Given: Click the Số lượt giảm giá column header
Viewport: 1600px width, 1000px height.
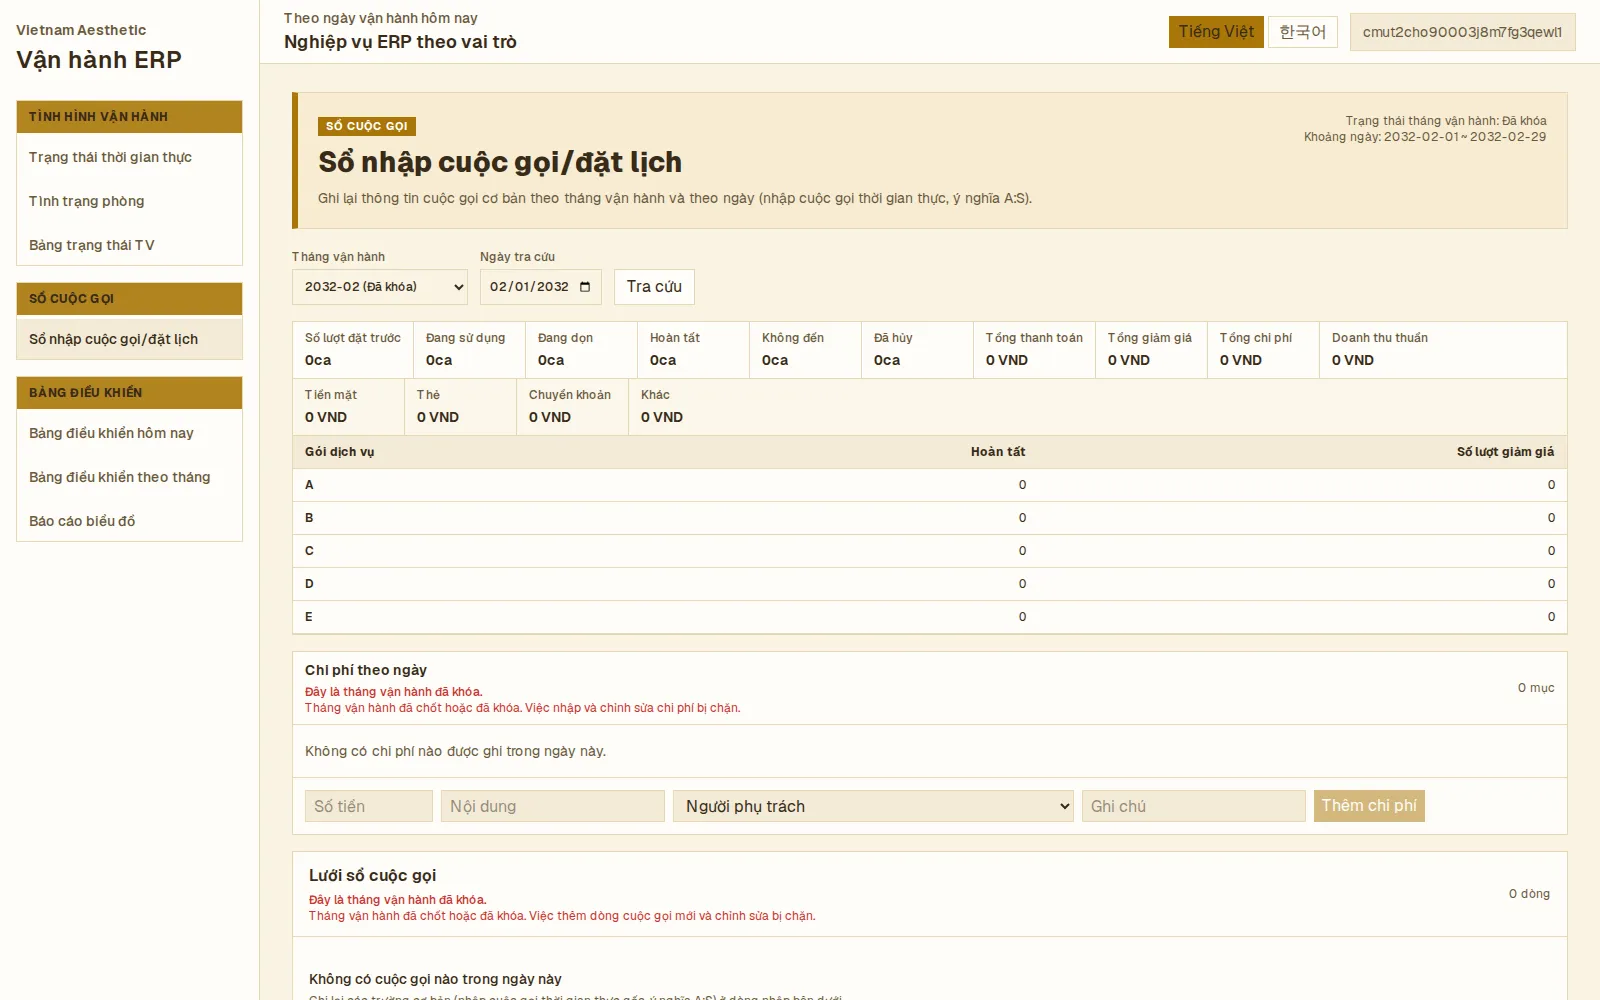Looking at the screenshot, I should coord(1505,452).
